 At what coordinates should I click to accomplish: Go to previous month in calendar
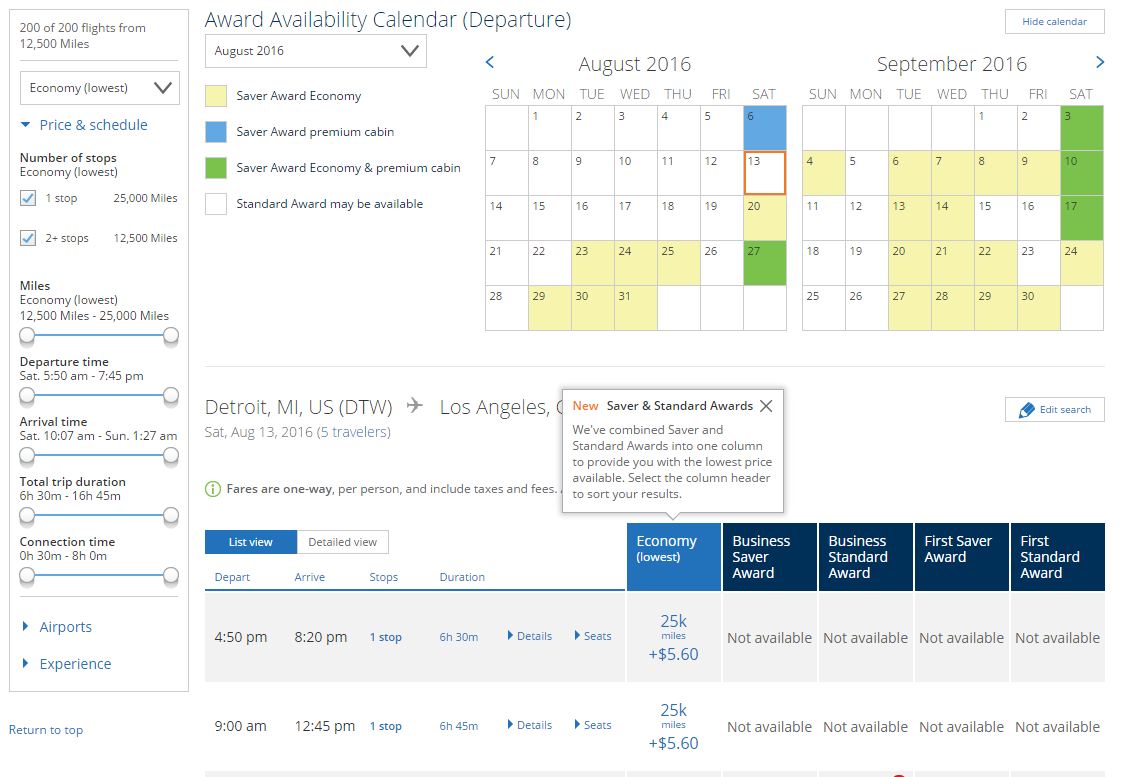point(490,63)
